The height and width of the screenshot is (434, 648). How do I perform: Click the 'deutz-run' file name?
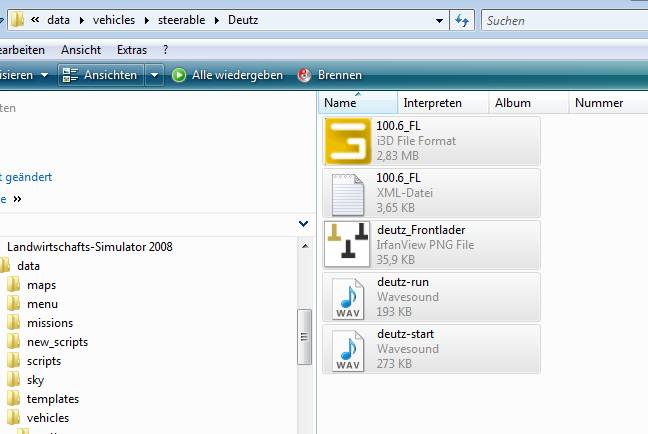(x=403, y=282)
